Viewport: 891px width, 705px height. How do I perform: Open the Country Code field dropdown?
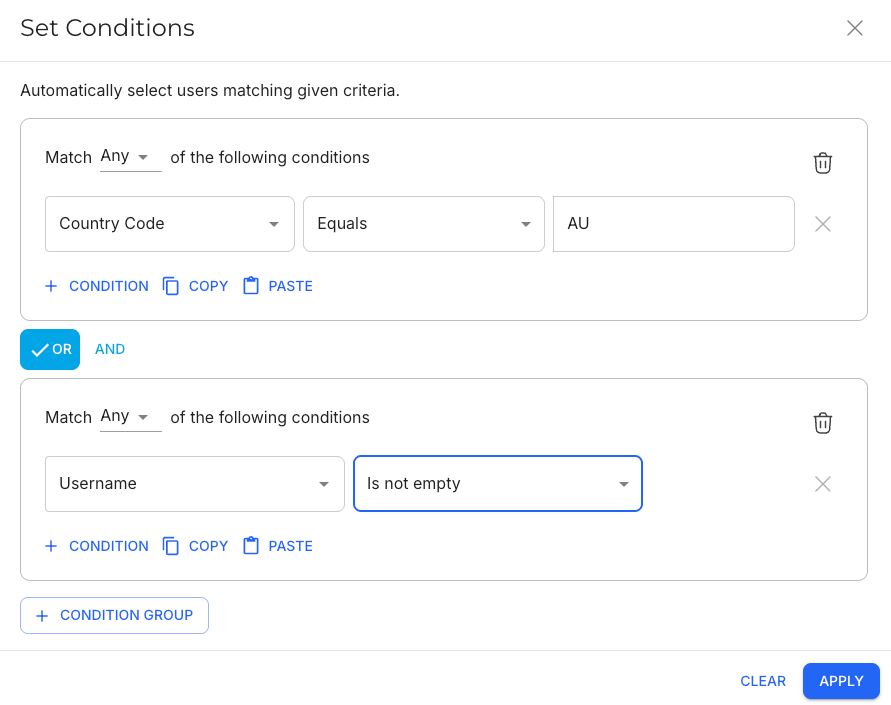pyautogui.click(x=170, y=224)
